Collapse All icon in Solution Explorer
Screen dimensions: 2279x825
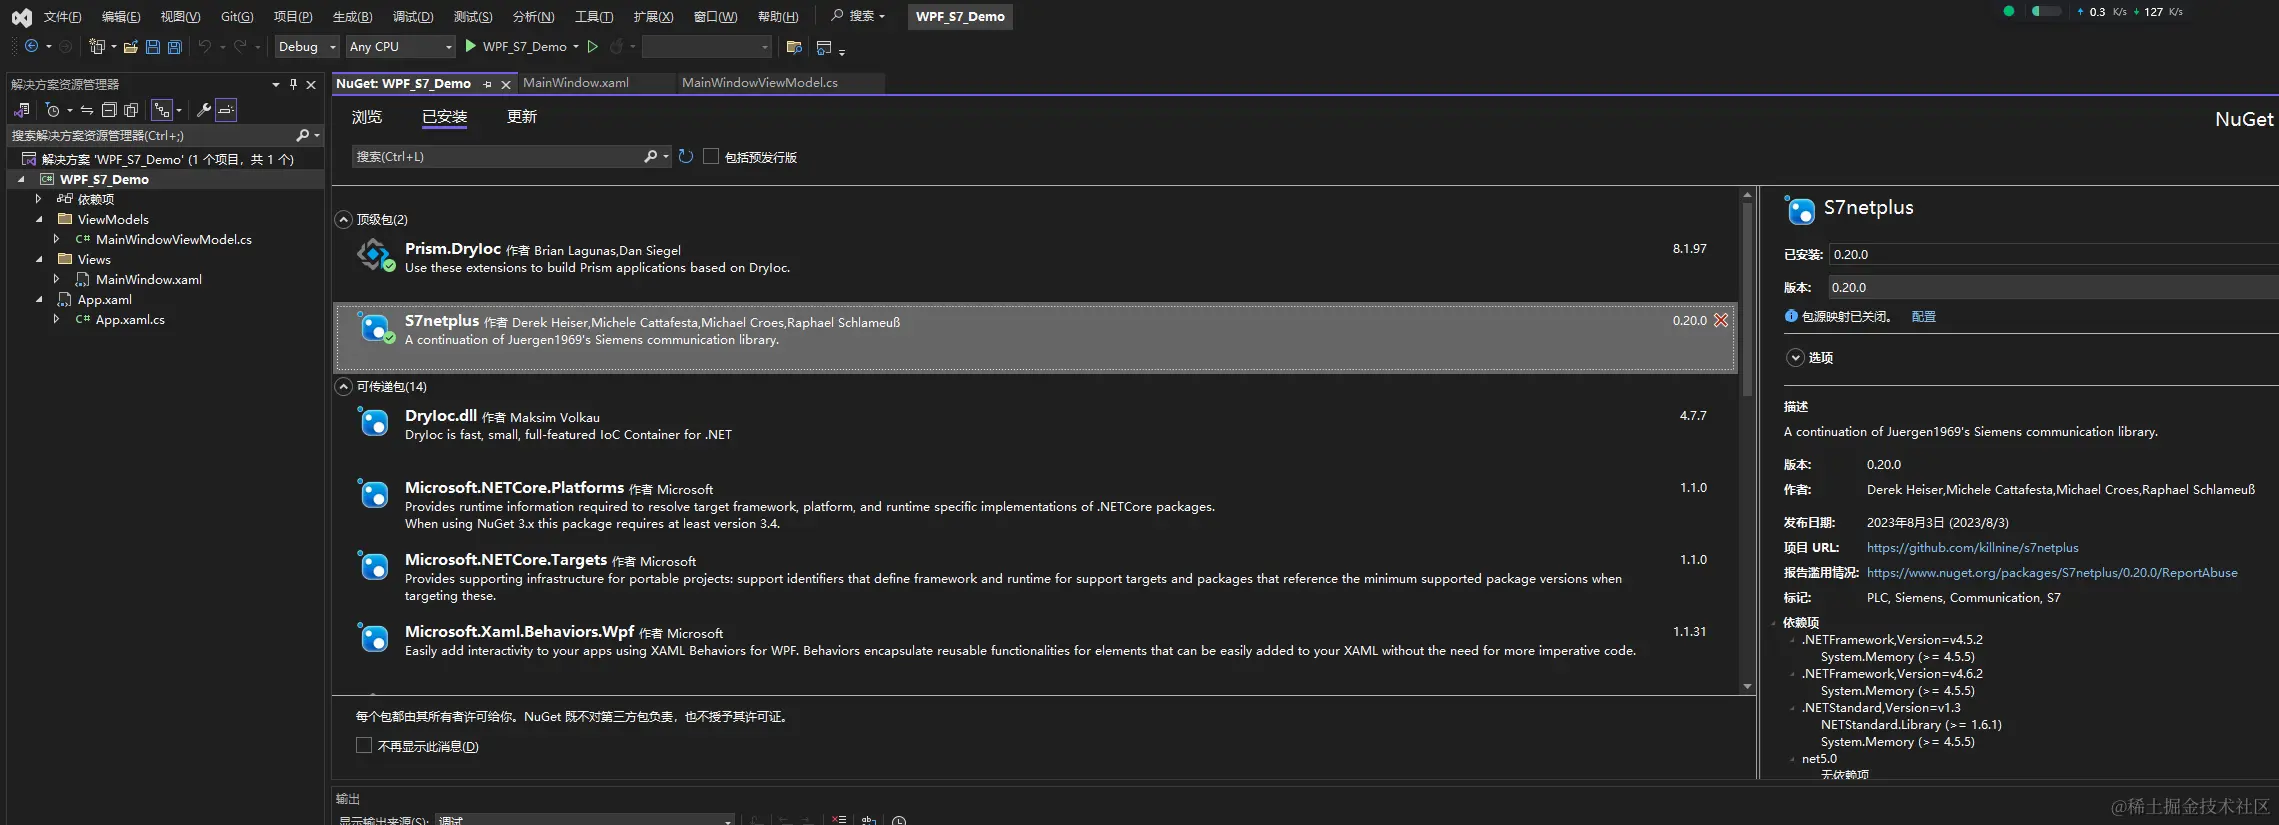click(109, 110)
